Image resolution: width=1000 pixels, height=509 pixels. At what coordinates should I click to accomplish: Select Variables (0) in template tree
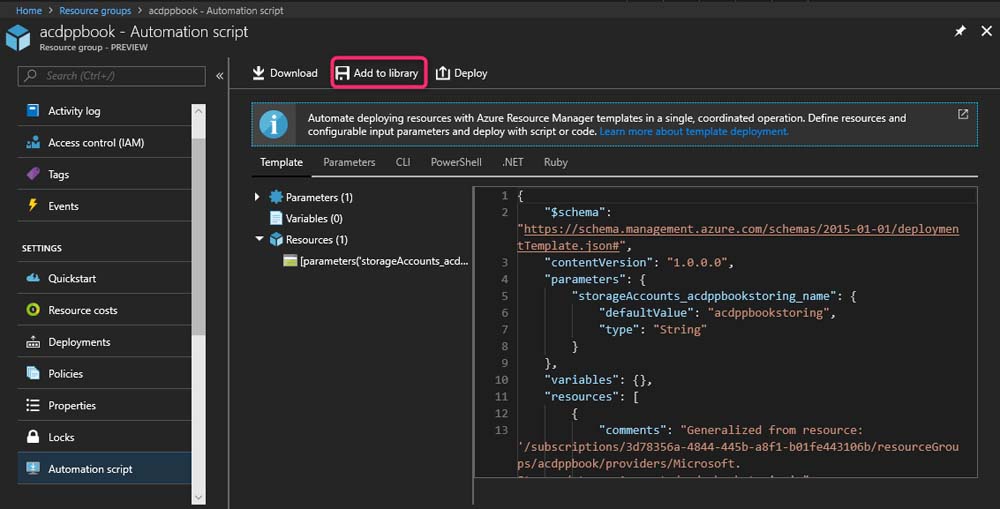(314, 218)
